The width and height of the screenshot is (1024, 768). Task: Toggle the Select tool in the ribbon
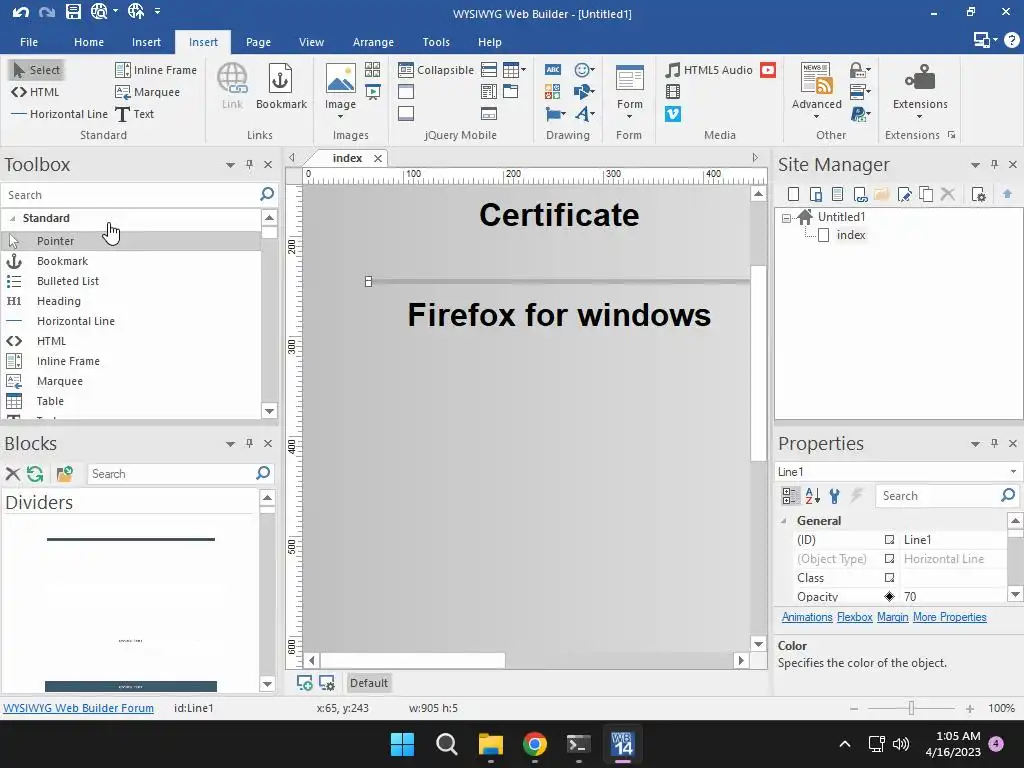tap(37, 70)
